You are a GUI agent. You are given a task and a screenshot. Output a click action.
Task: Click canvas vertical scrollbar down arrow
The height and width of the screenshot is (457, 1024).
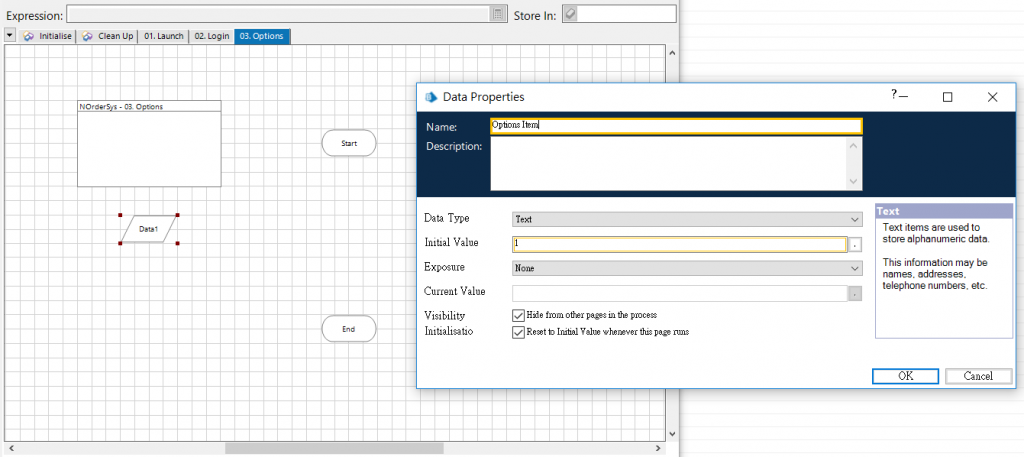[x=672, y=433]
